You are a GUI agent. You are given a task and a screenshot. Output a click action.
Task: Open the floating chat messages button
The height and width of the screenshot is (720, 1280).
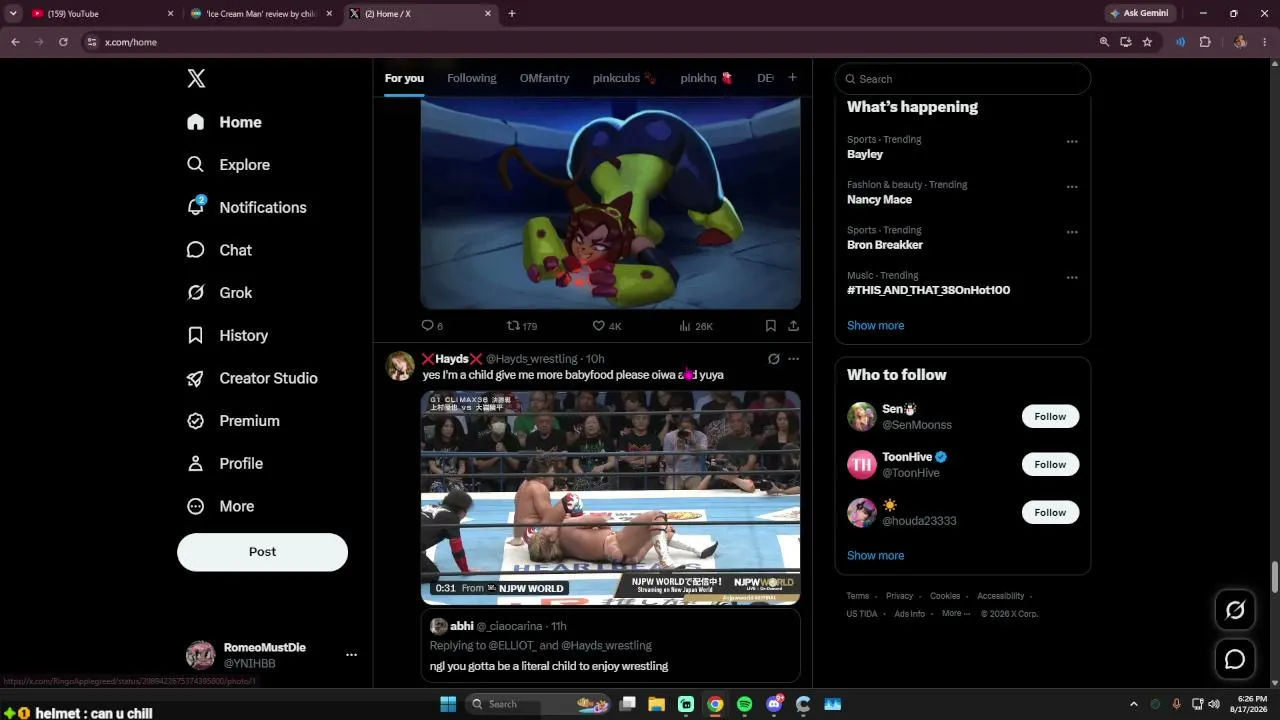tap(1235, 660)
